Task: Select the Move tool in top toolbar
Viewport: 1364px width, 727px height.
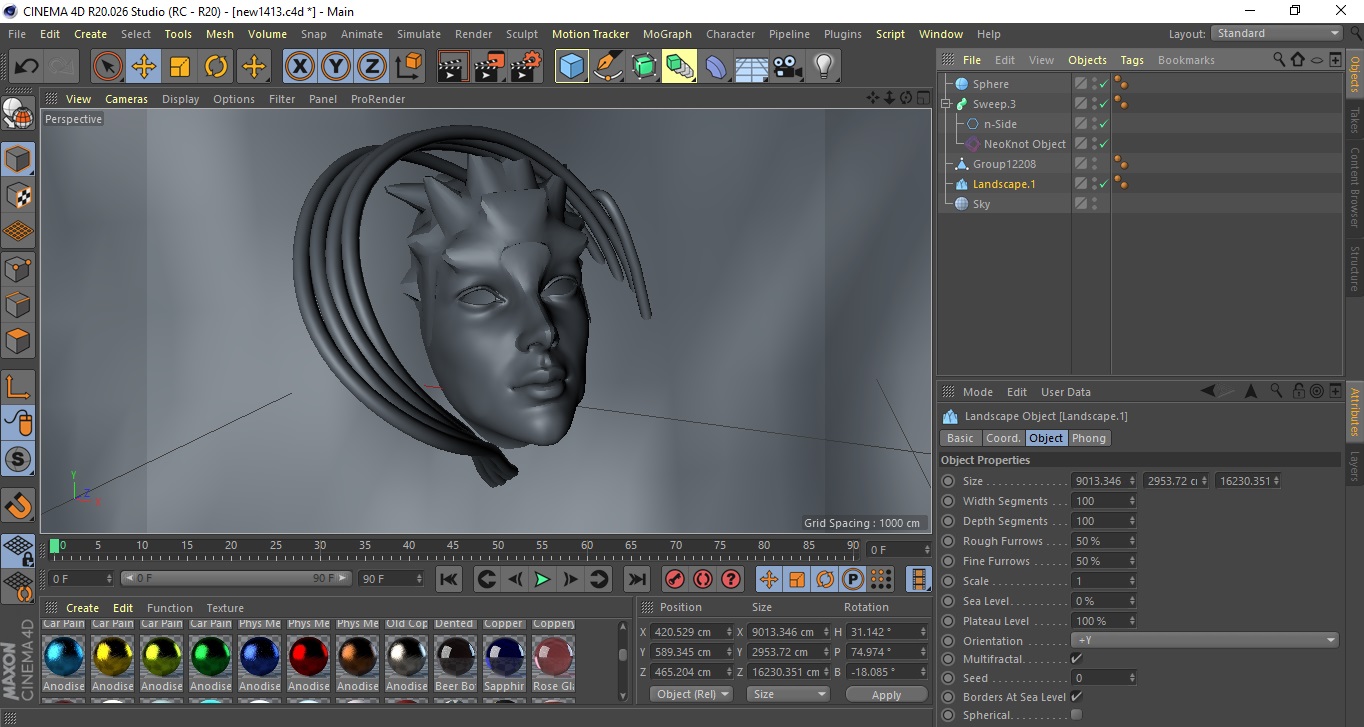Action: [x=144, y=67]
